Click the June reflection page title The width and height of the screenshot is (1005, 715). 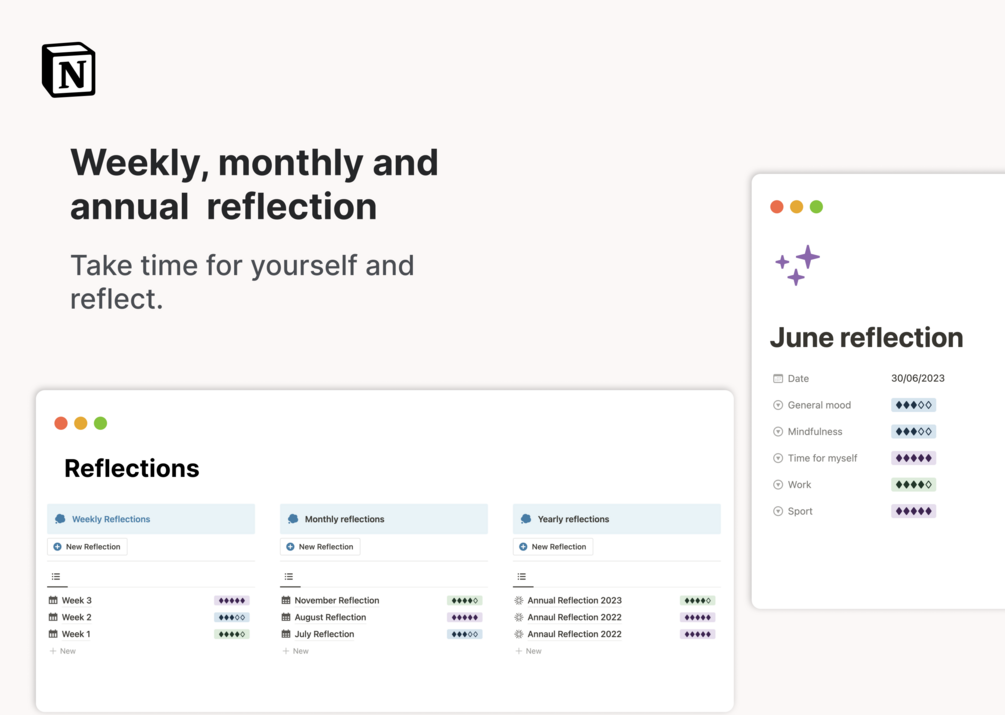click(x=866, y=338)
